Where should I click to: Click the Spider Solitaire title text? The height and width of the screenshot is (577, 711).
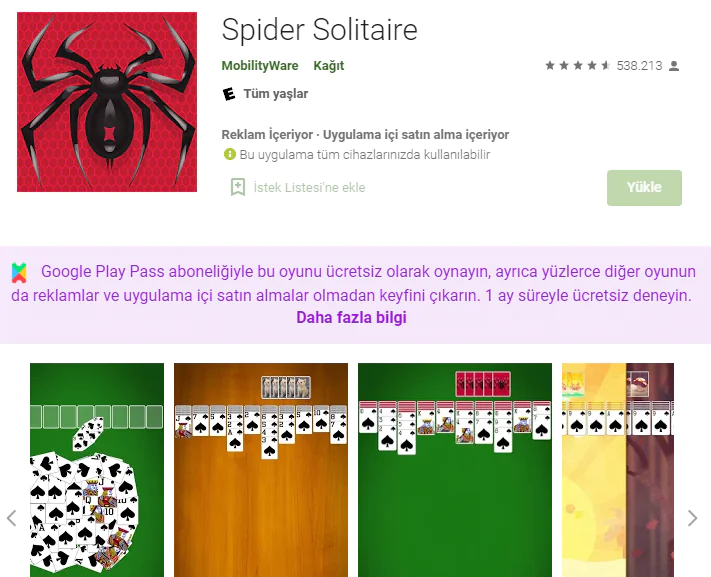click(320, 30)
